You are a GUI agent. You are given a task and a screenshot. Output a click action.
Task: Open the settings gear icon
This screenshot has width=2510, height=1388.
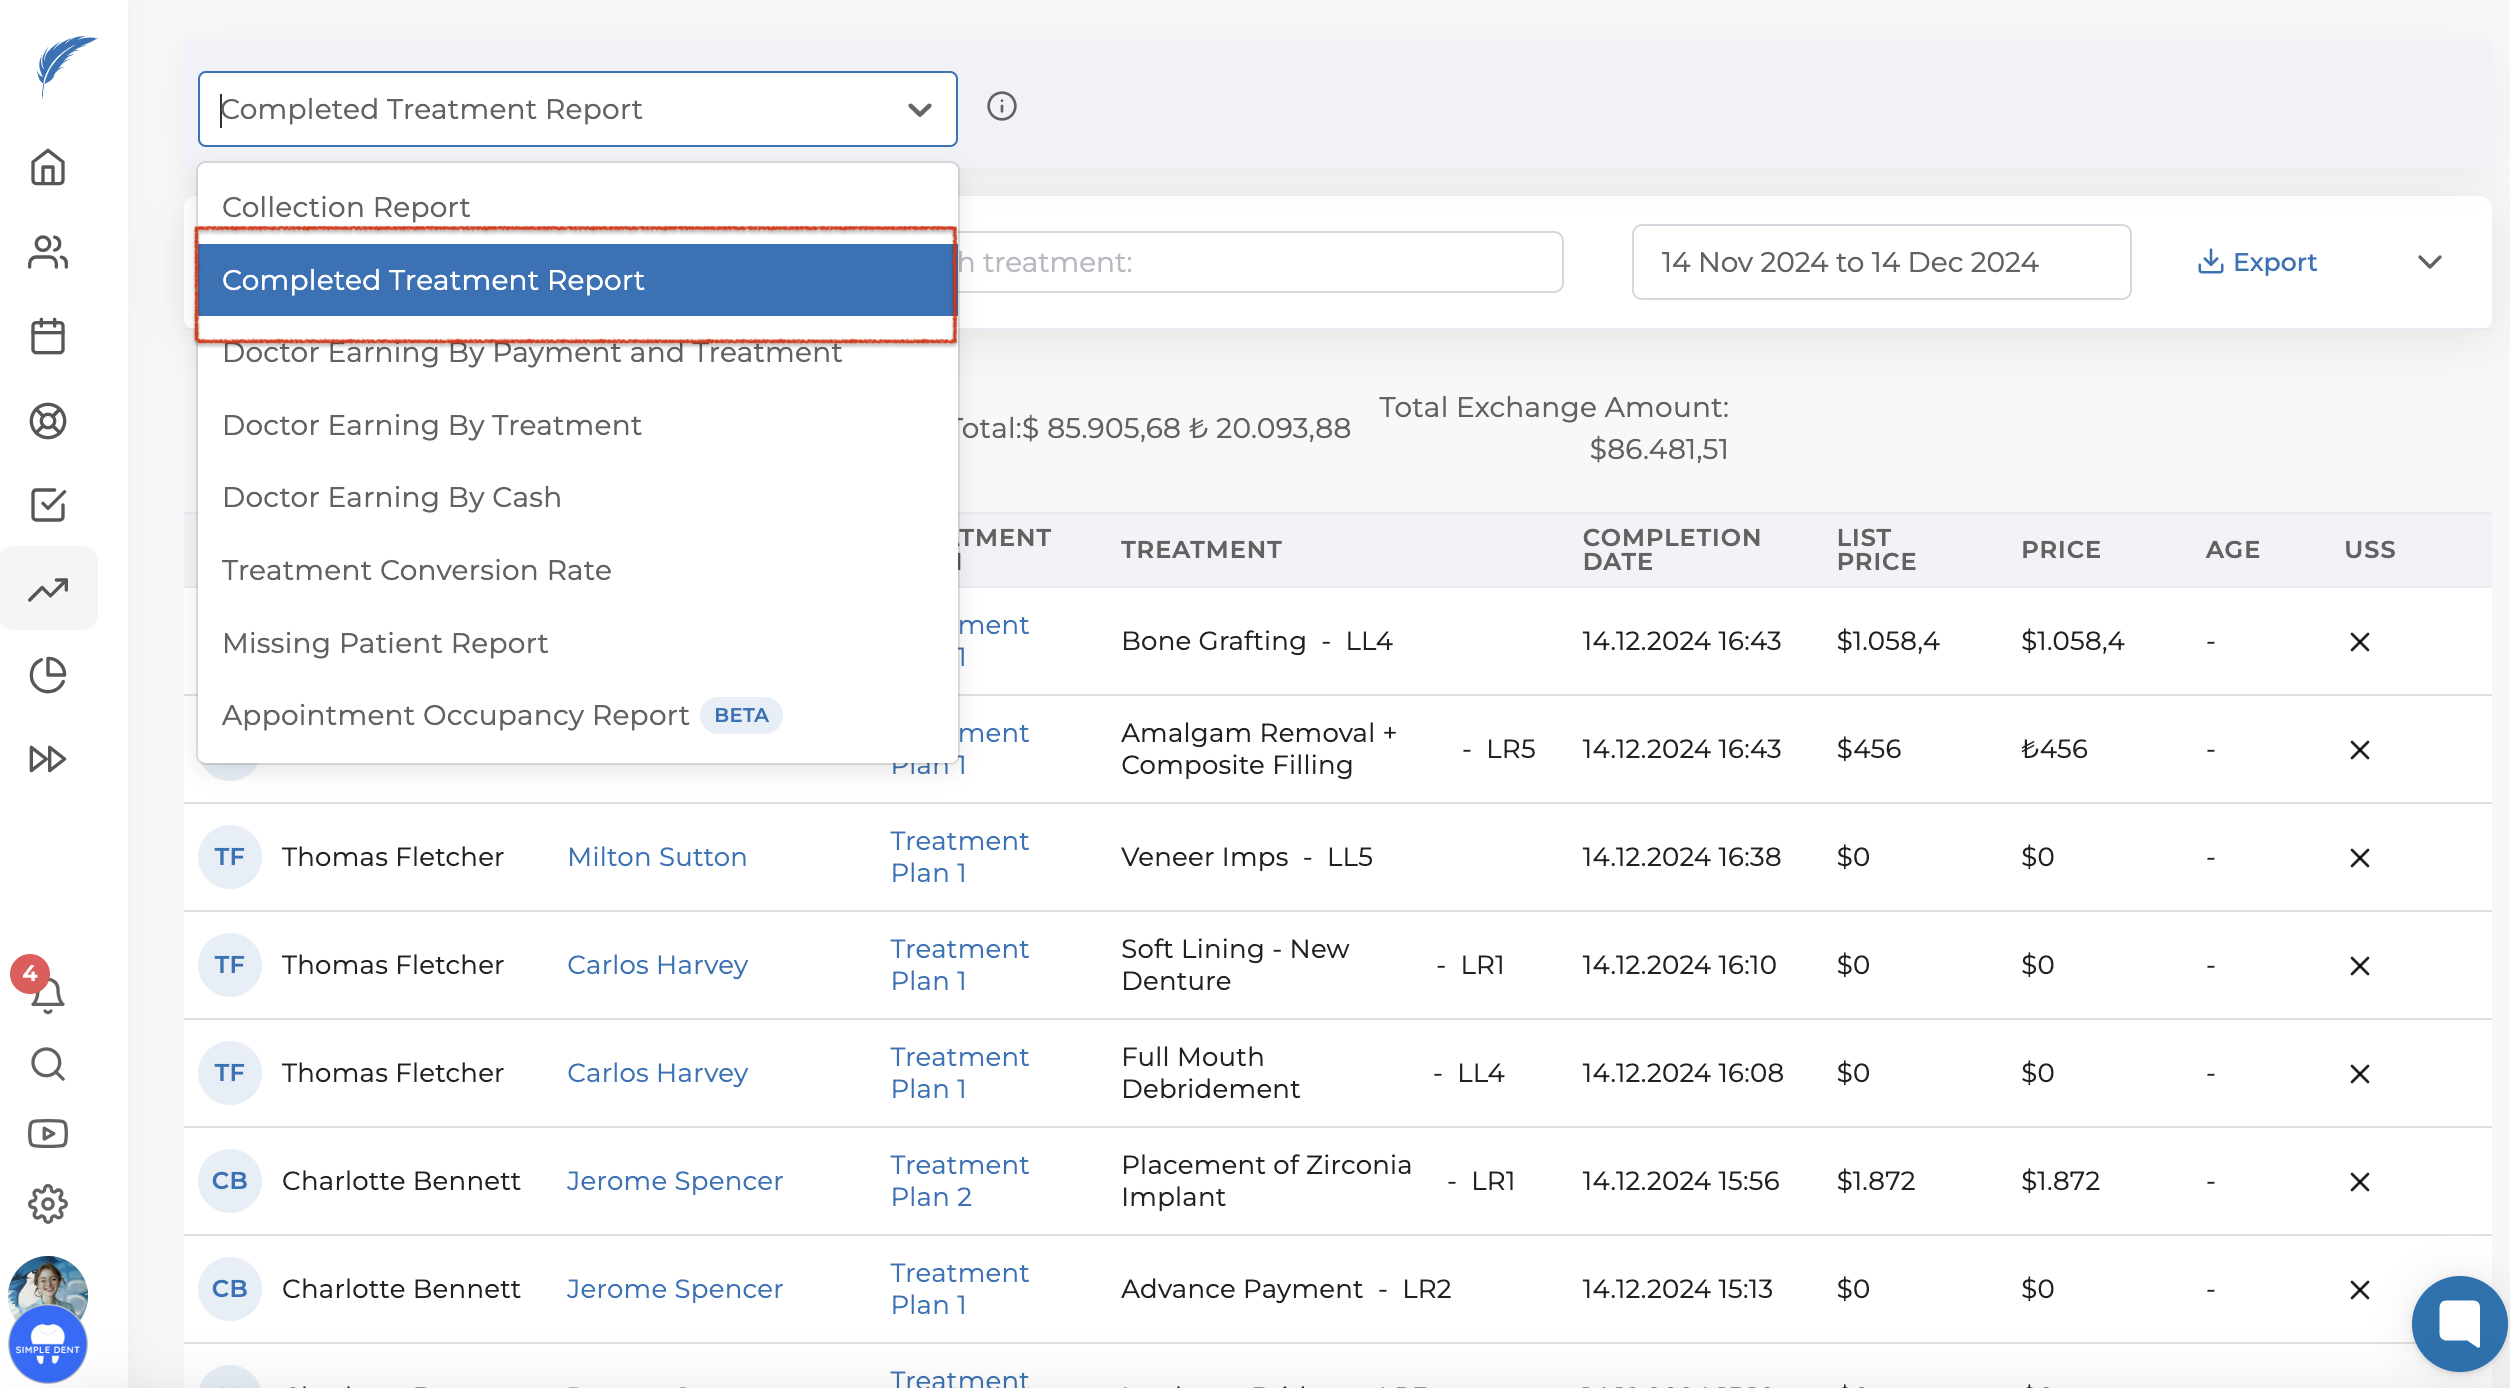click(x=48, y=1204)
